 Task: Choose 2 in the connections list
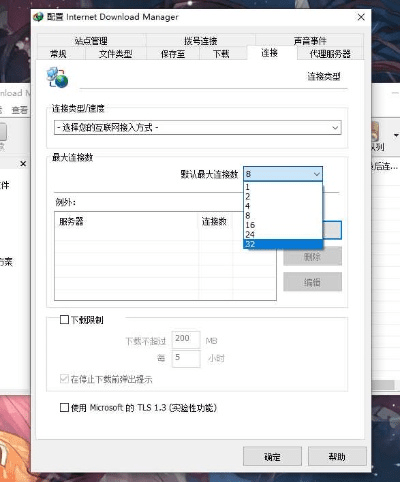point(283,197)
